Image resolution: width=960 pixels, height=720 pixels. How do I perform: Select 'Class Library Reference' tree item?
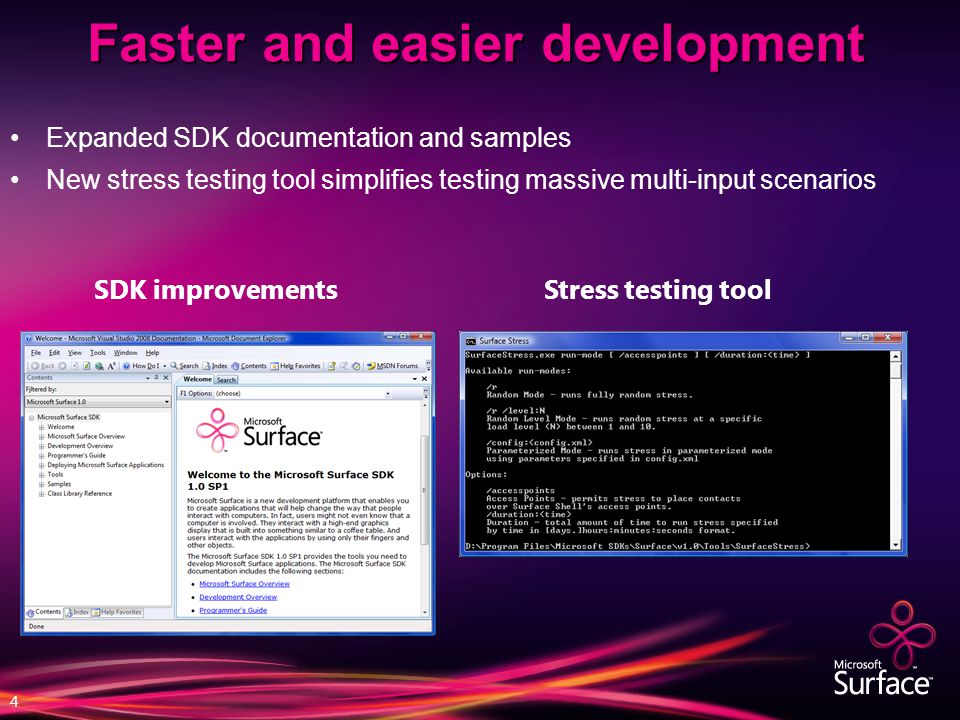tap(80, 493)
